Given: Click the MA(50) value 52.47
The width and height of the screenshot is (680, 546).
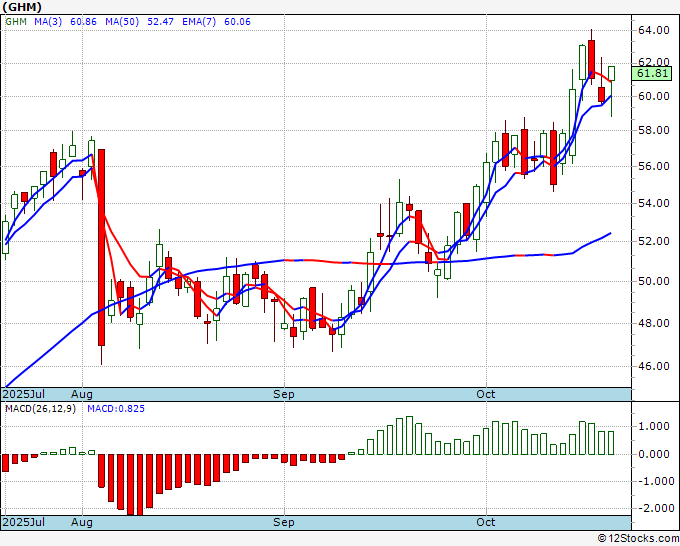Looking at the screenshot, I should click(x=160, y=22).
